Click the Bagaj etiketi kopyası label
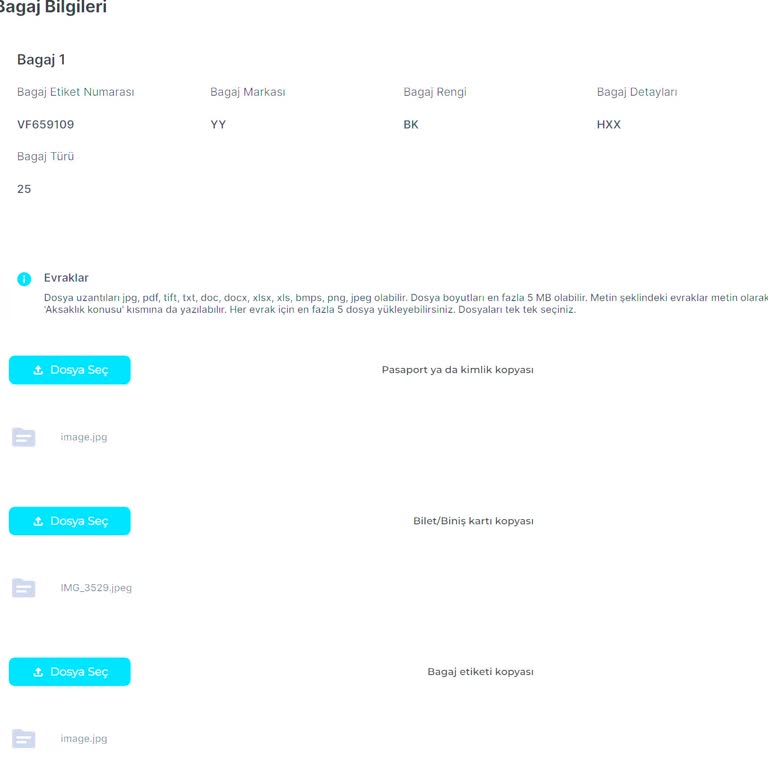This screenshot has height=768, width=768. [480, 672]
